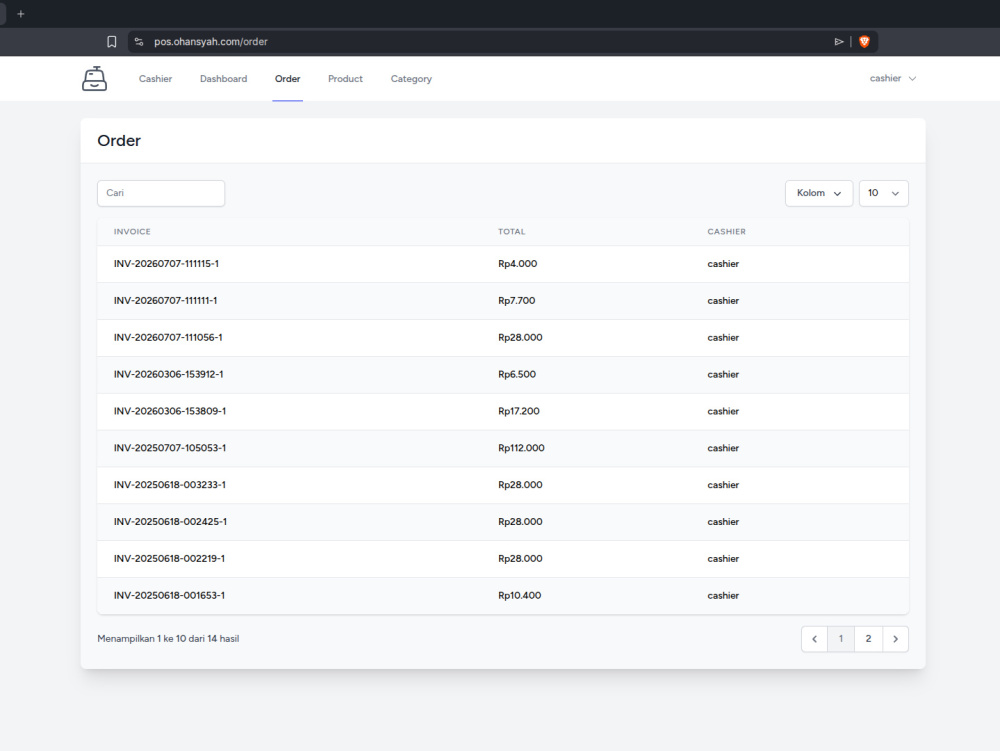
Task: Select invoice INV-20260707-111111-1
Action: pos(165,301)
